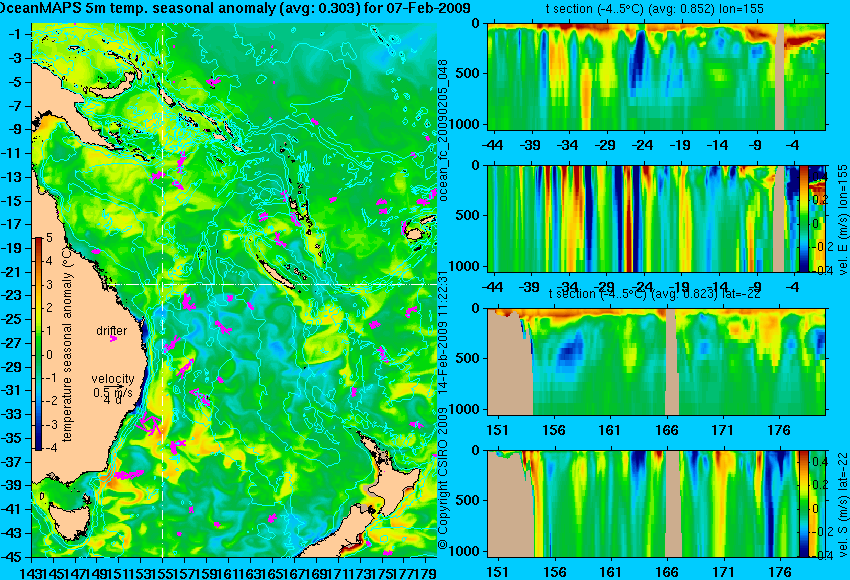Image resolution: width=850 pixels, height=580 pixels.
Task: Click latitude tick '-1' on main map axis
Action: 16,34
